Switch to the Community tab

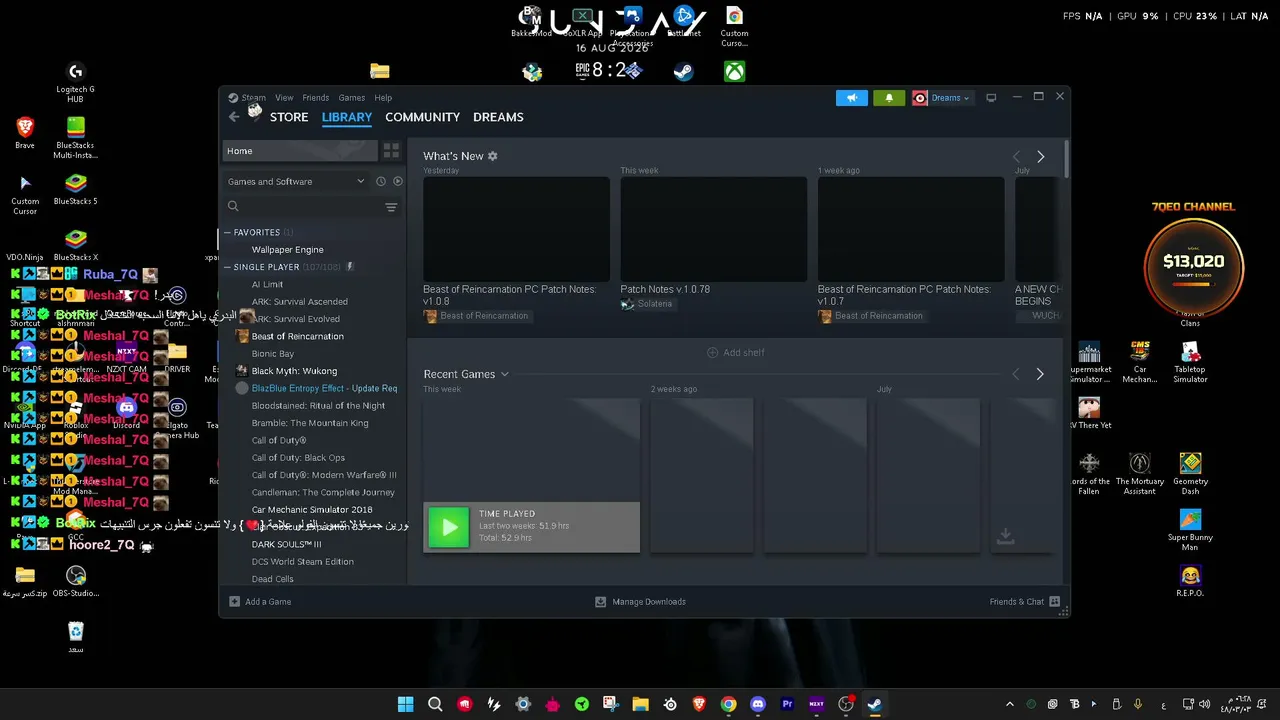(422, 117)
